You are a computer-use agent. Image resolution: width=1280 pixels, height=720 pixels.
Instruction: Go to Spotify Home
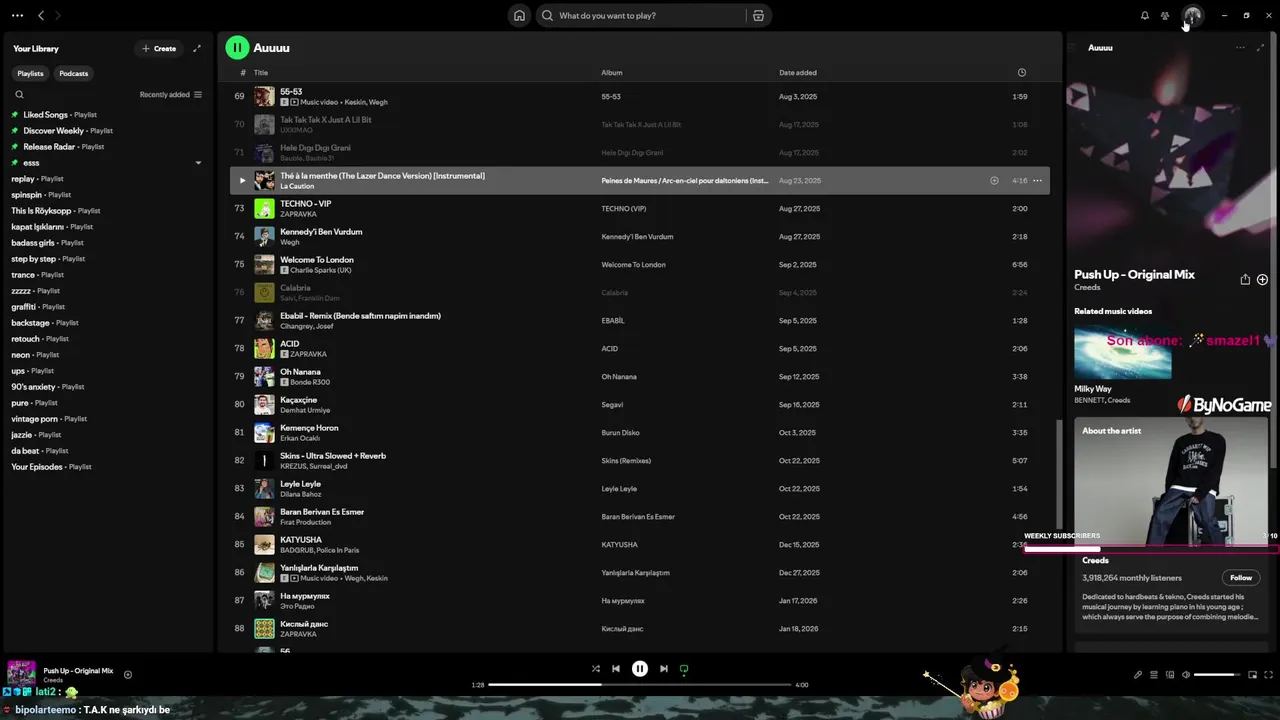pyautogui.click(x=519, y=16)
